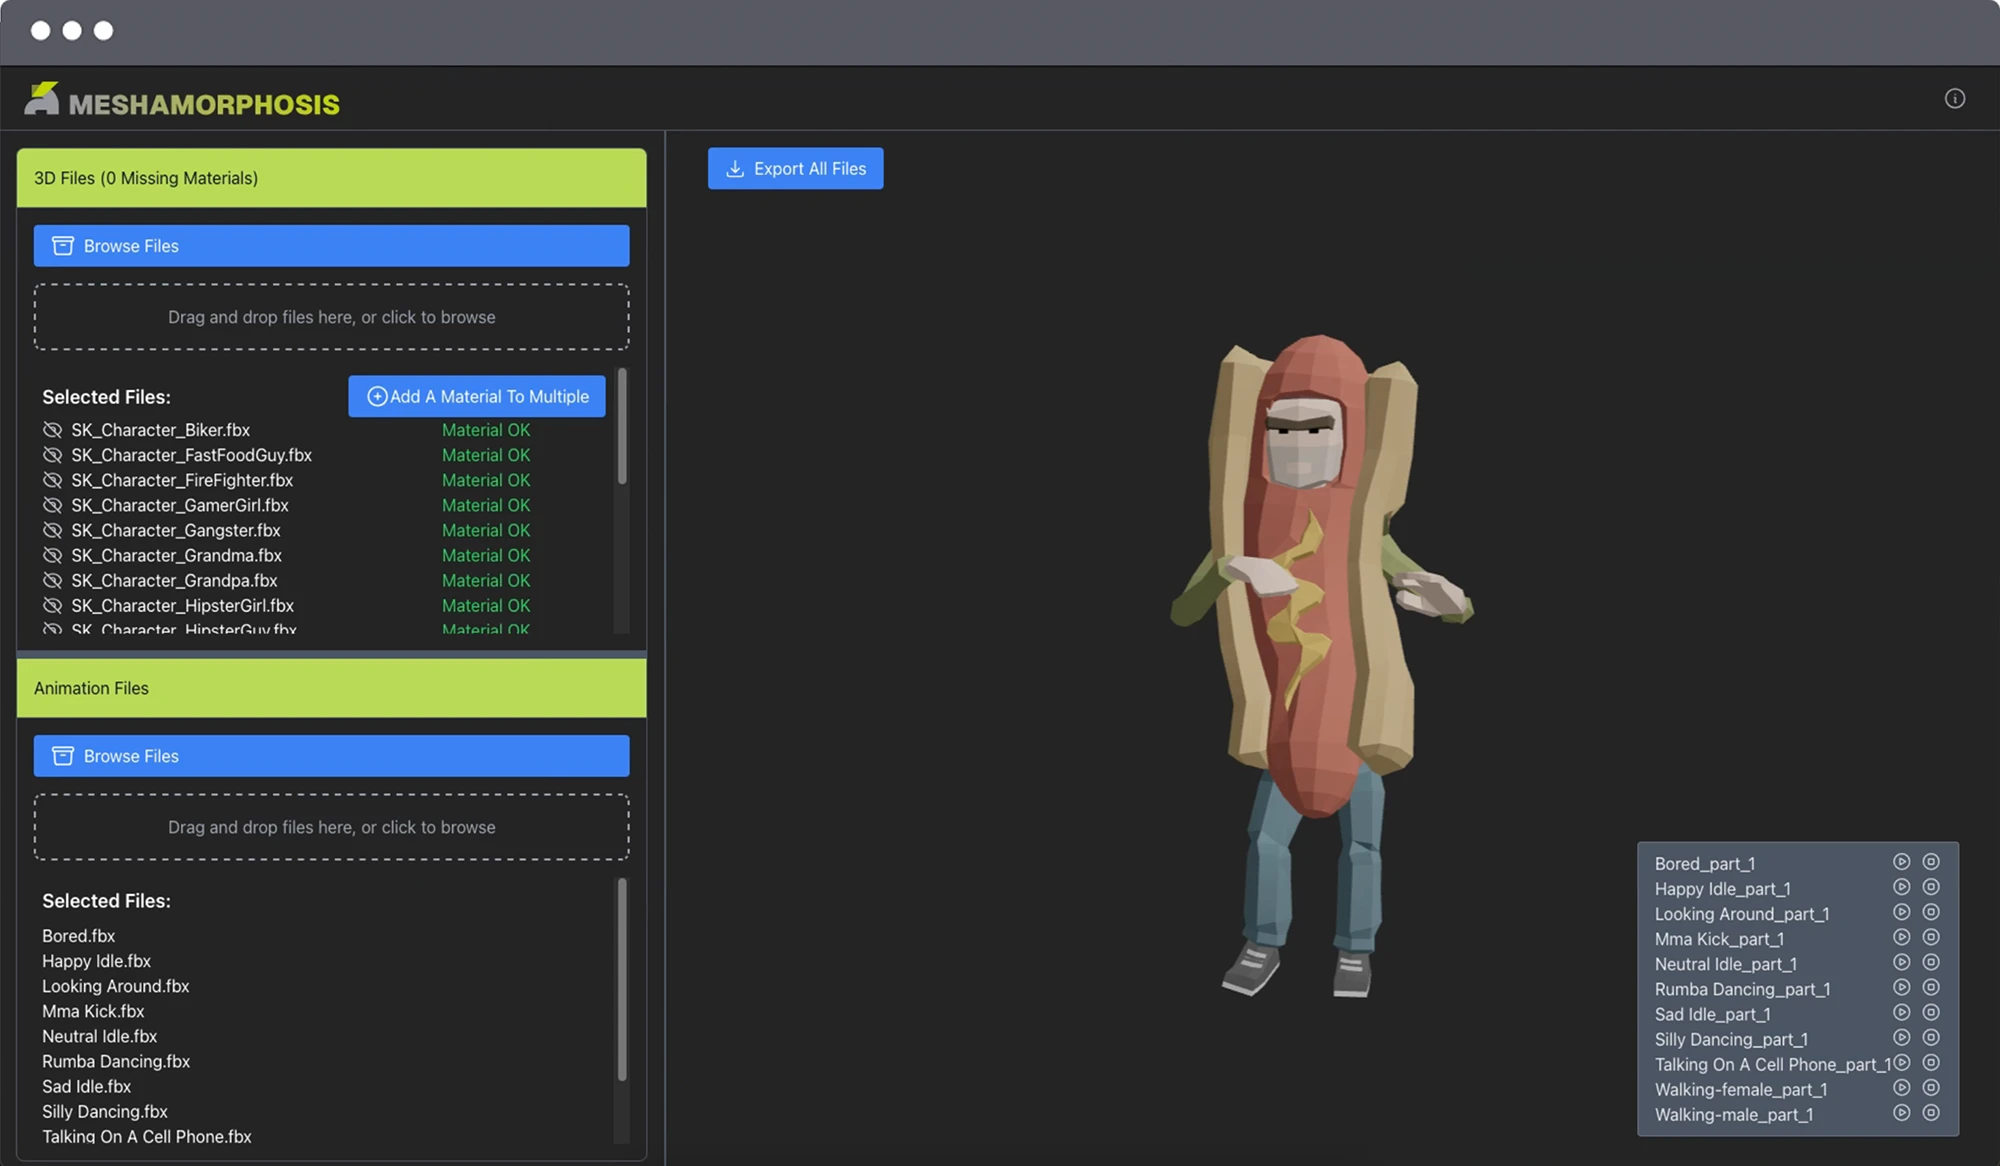Play the Sad Idle_part_1 animation
The height and width of the screenshot is (1166, 2000).
pyautogui.click(x=1901, y=1013)
